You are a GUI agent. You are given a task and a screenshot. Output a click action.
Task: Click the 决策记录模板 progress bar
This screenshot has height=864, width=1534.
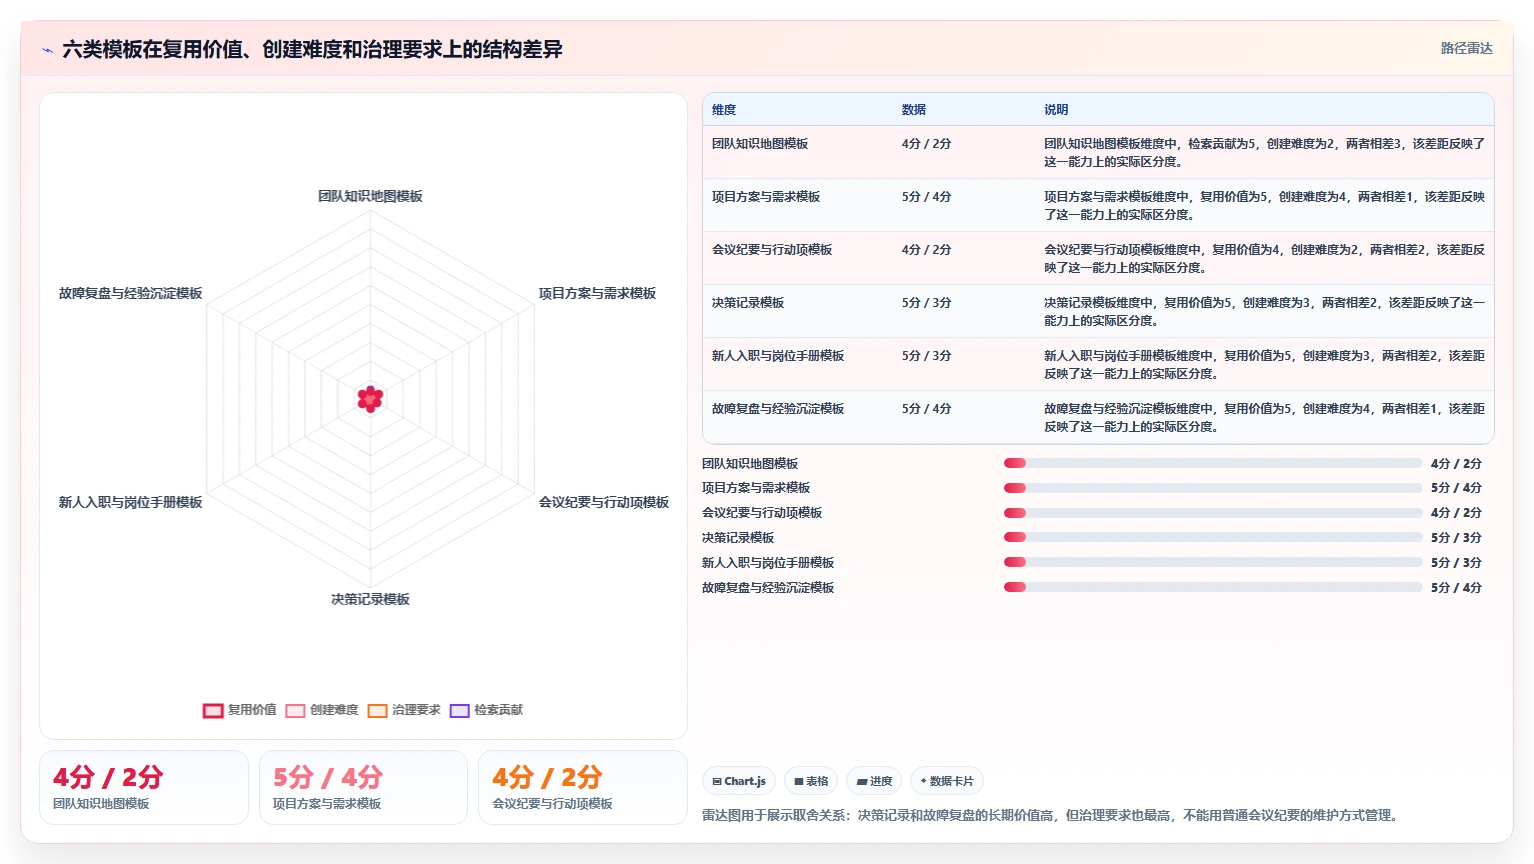click(1213, 538)
